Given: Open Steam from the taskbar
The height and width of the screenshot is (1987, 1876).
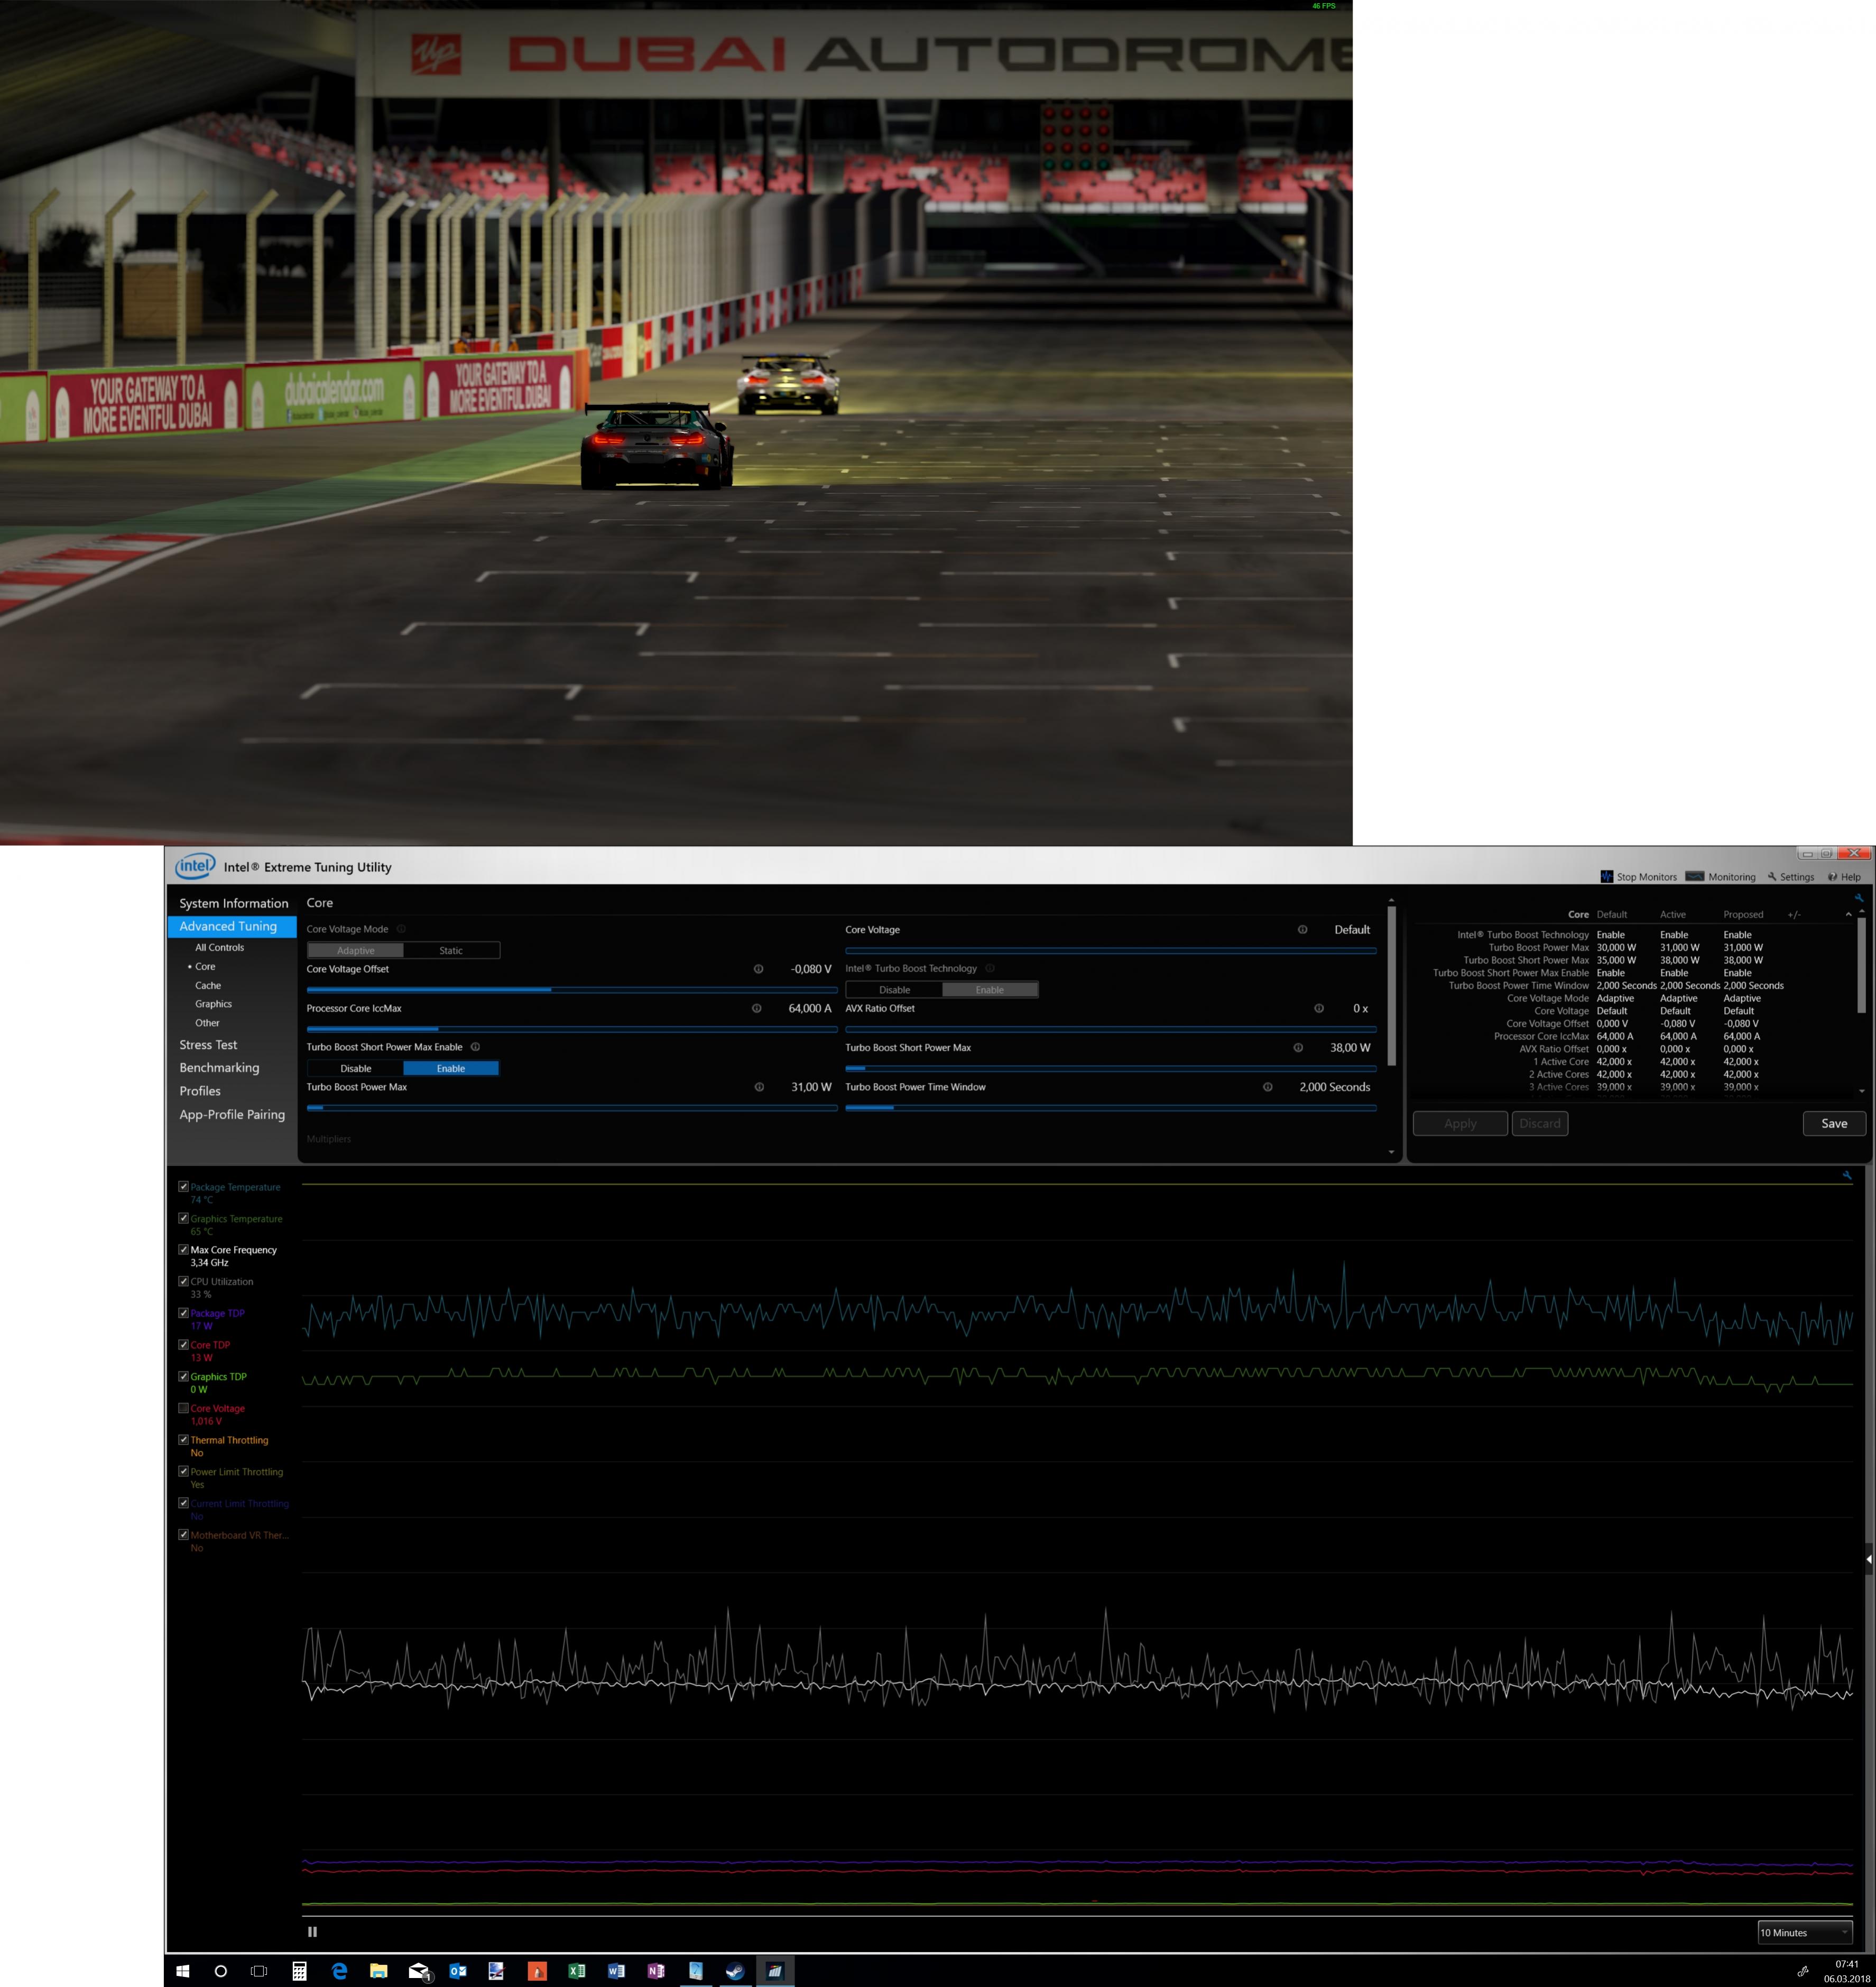Looking at the screenshot, I should (735, 1971).
